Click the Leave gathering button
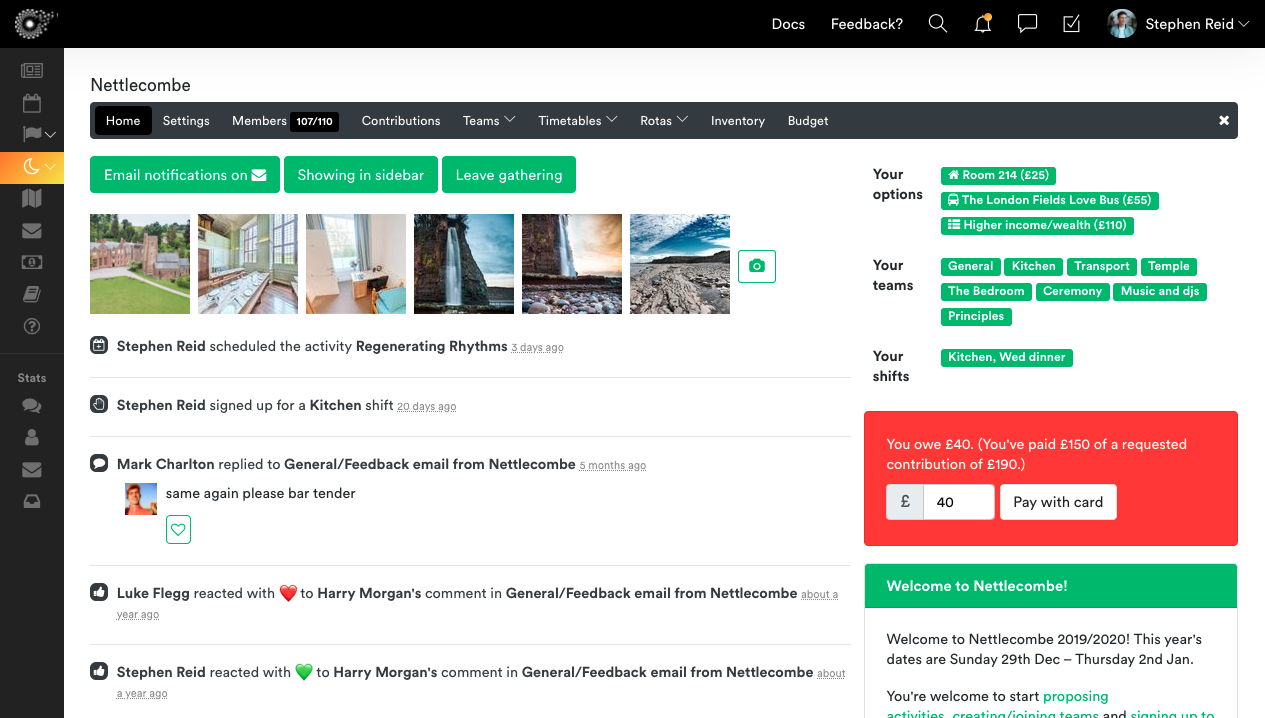Viewport: 1265px width, 718px height. tap(509, 175)
